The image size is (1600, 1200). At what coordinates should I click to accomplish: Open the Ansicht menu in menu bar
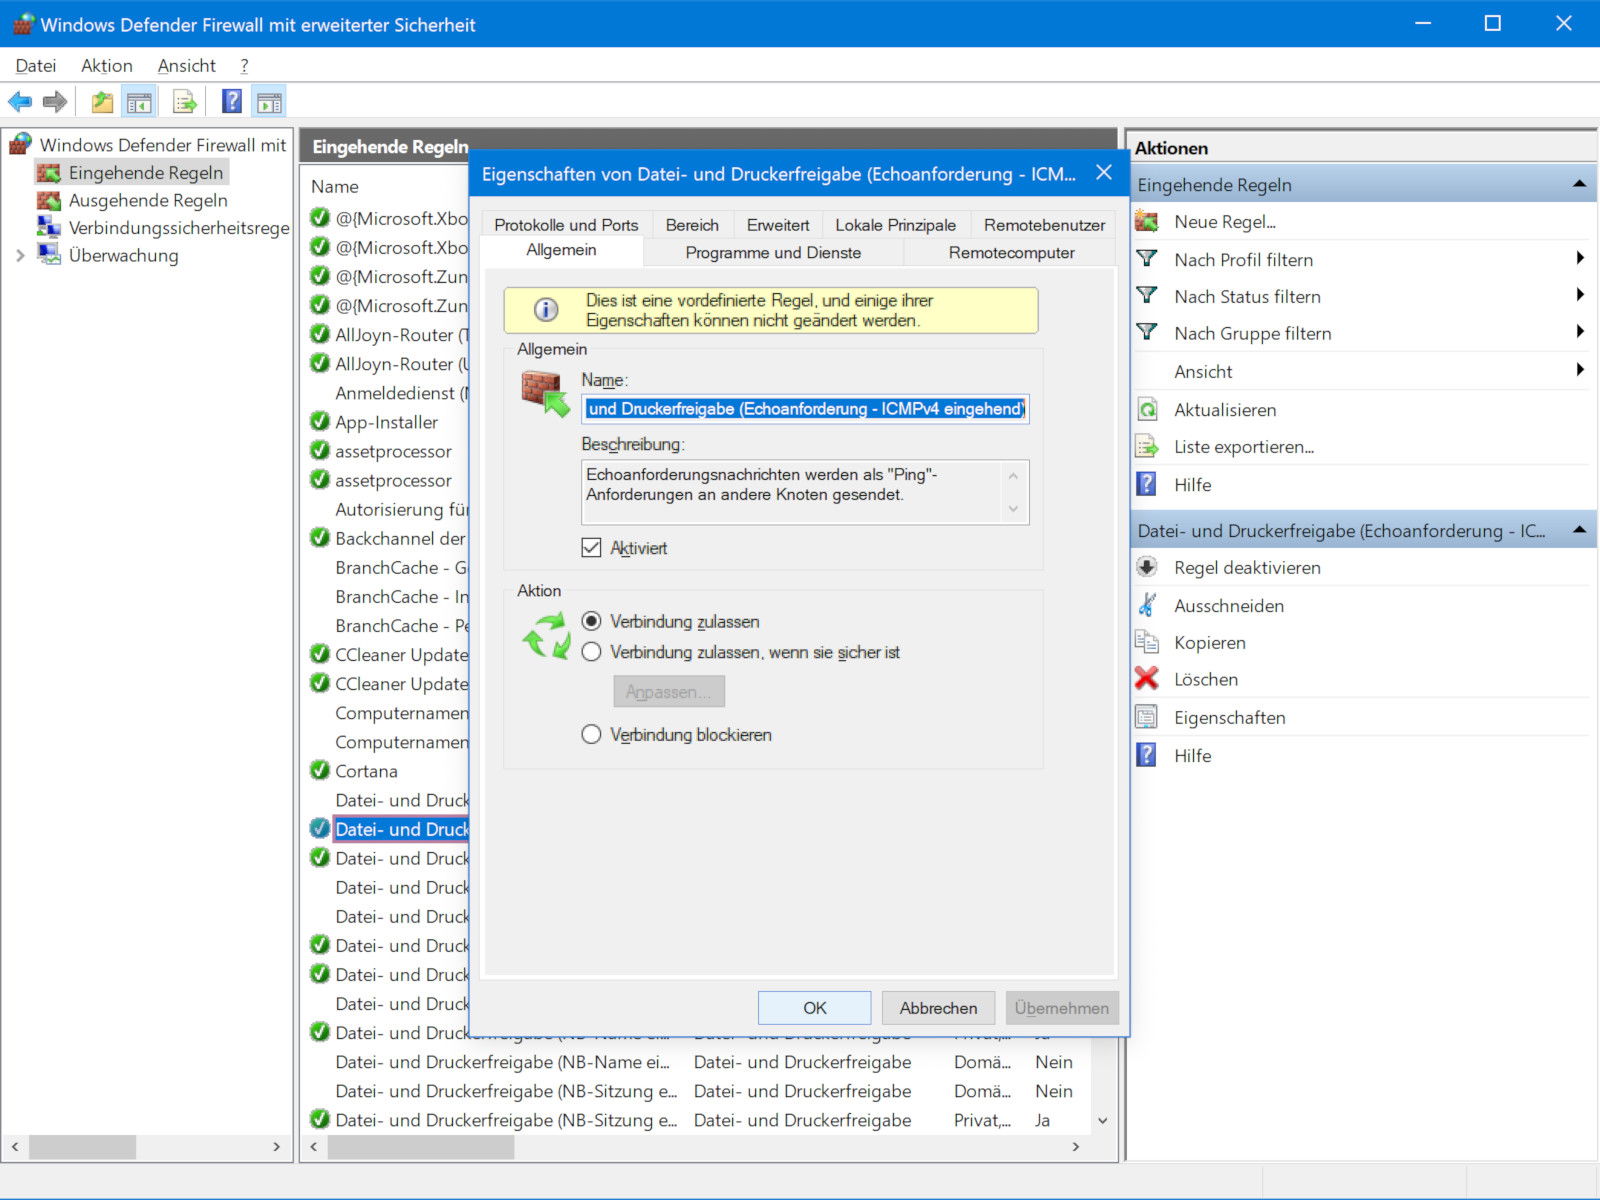187,65
